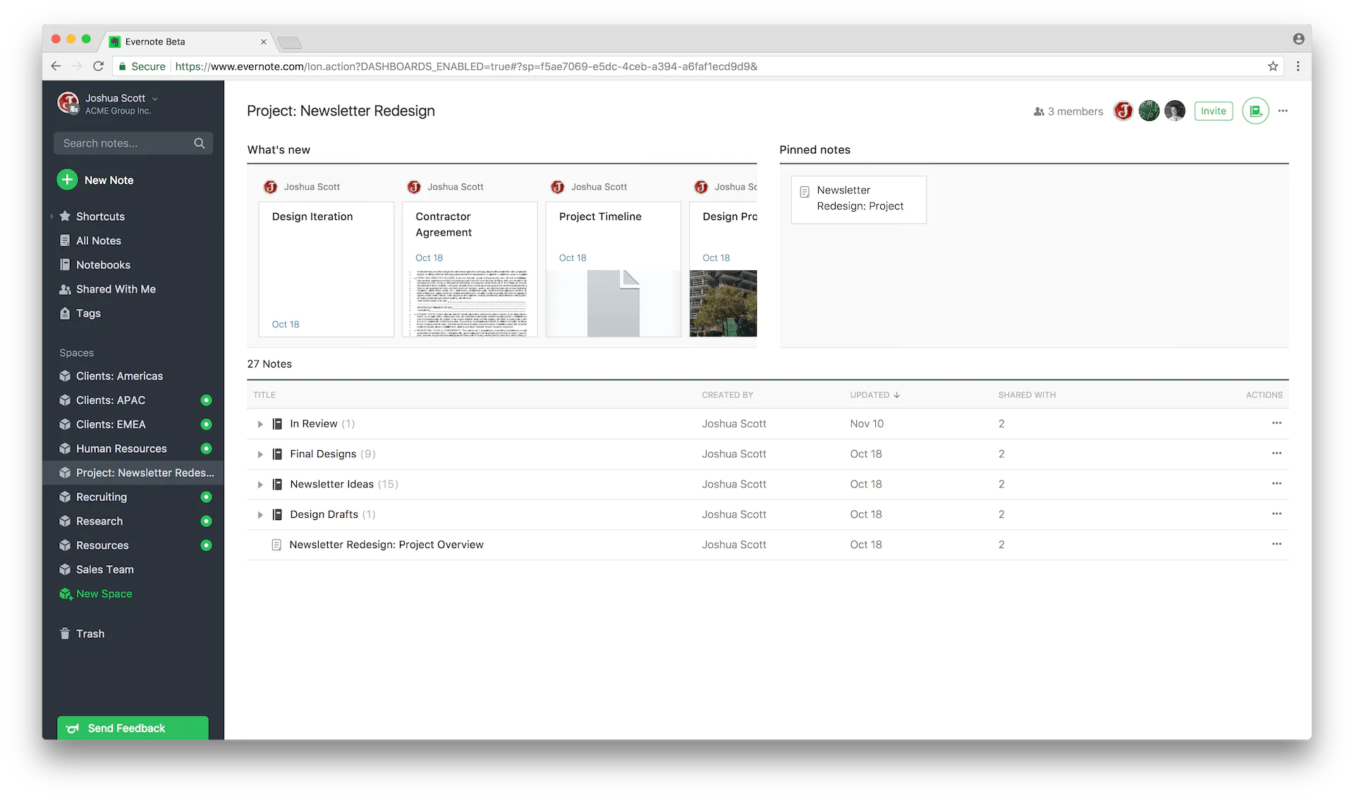The width and height of the screenshot is (1354, 800).
Task: Open Joshua Scott account dropdown
Action: [x=155, y=98]
